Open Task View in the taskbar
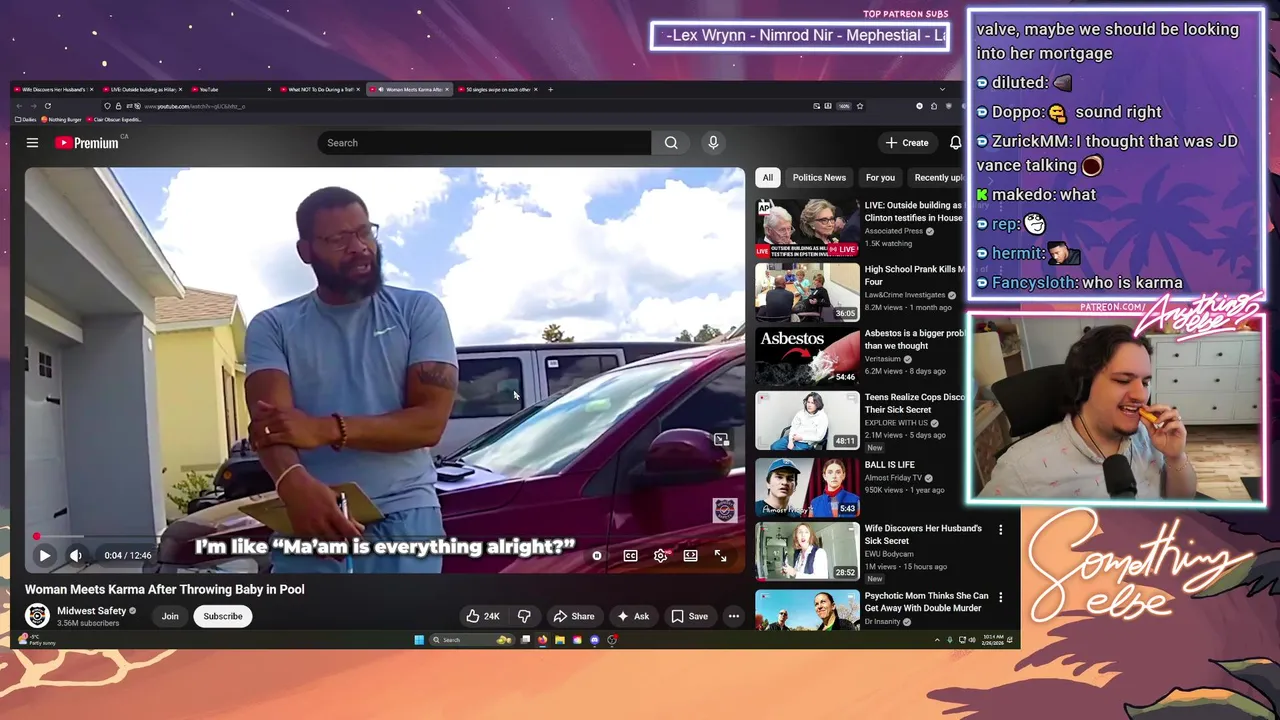The height and width of the screenshot is (720, 1280). pos(525,640)
